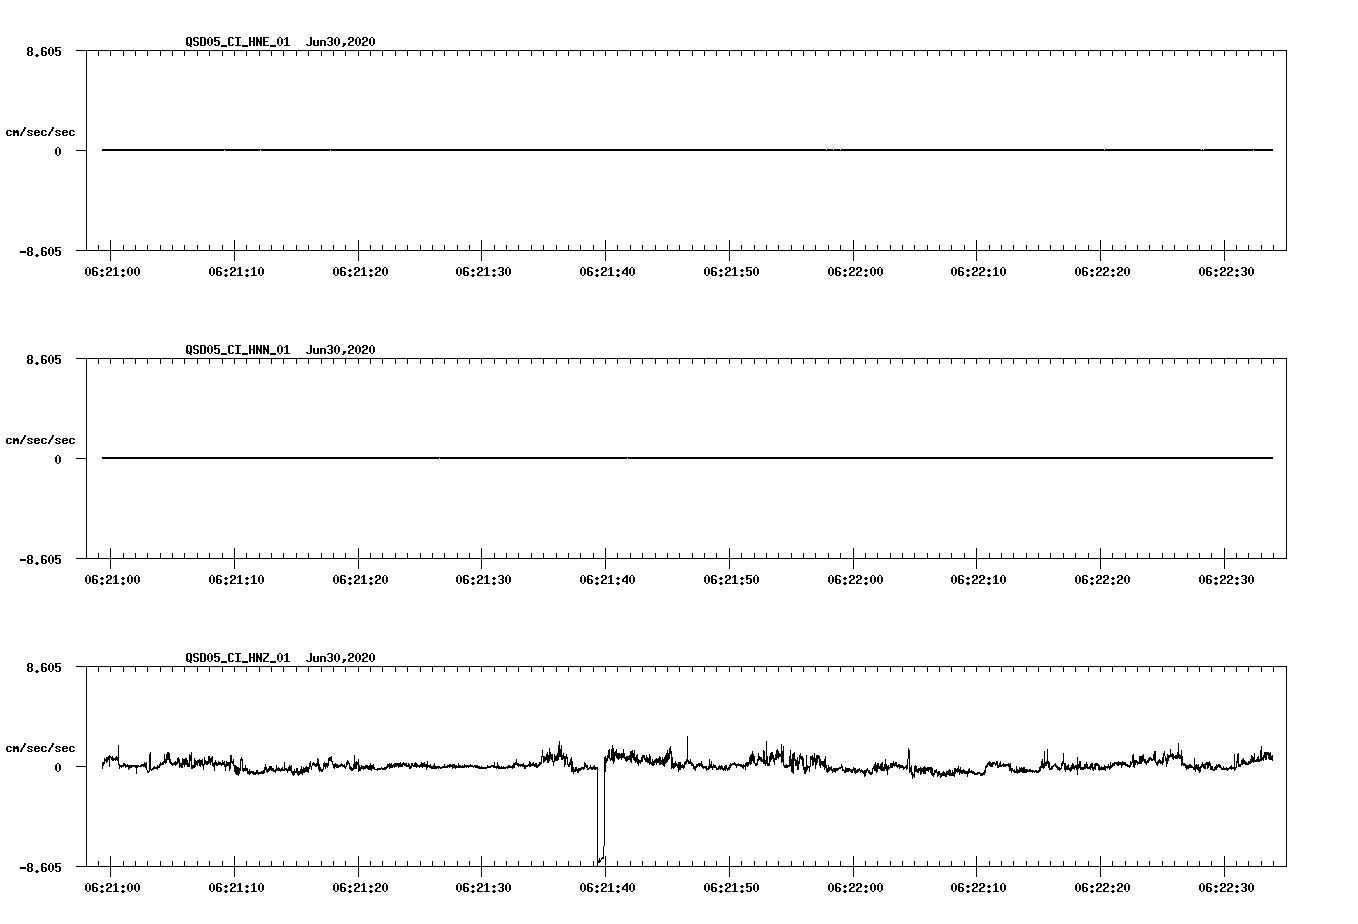Screen dimensions: 1358x924
Task: Click the -8.605 lower limit on HNZ chart
Action: (40, 868)
